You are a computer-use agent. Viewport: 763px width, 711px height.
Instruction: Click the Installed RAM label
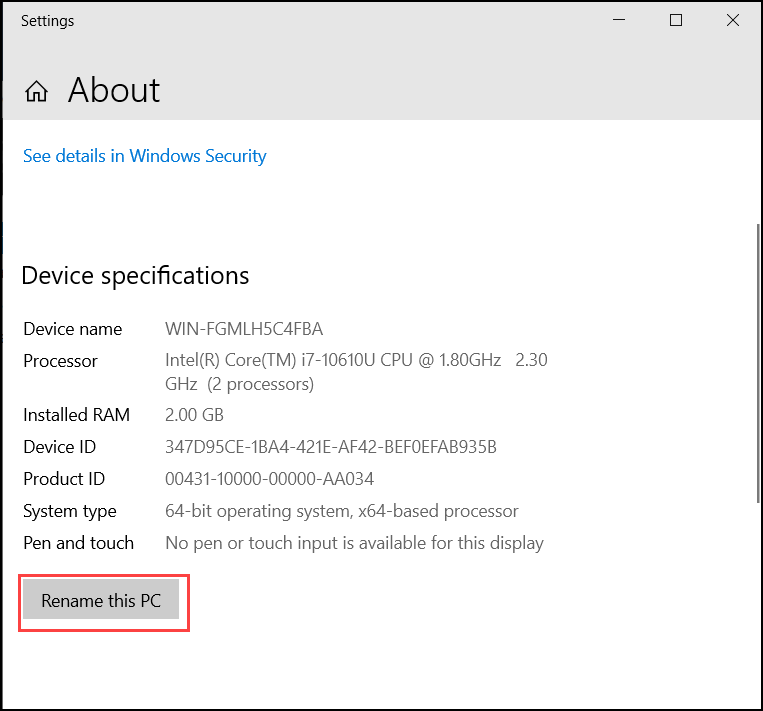pyautogui.click(x=76, y=415)
